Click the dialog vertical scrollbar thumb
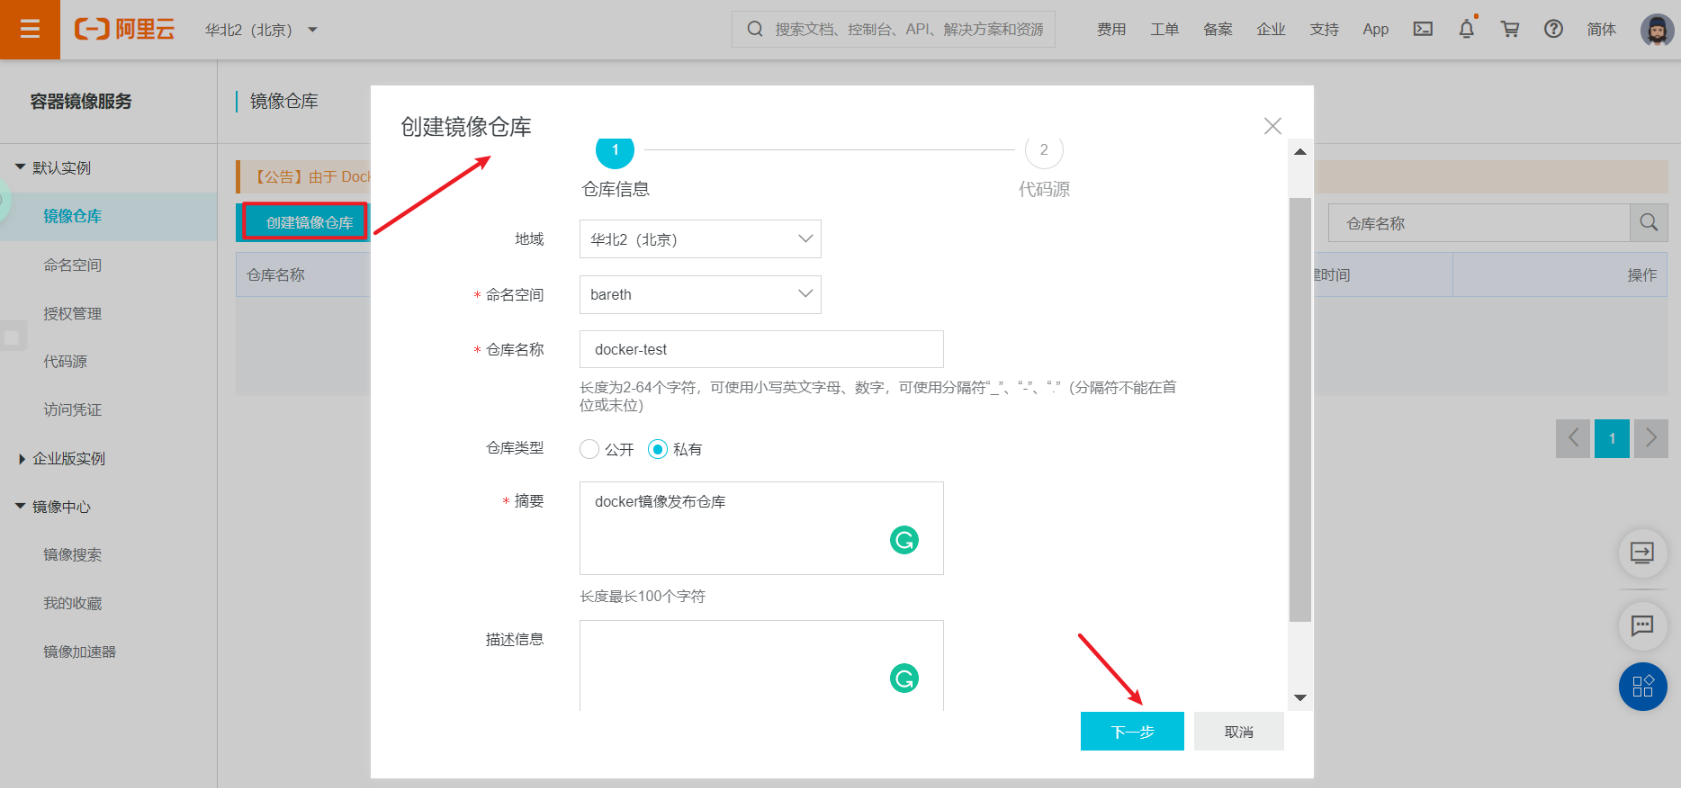 1300,410
